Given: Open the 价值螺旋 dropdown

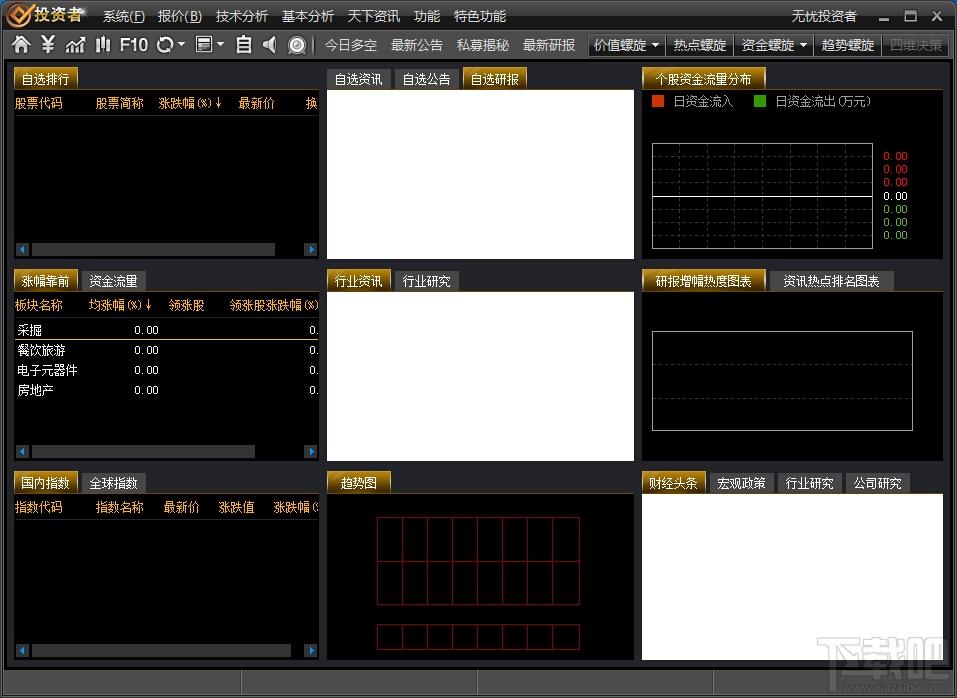Looking at the screenshot, I should click(627, 45).
